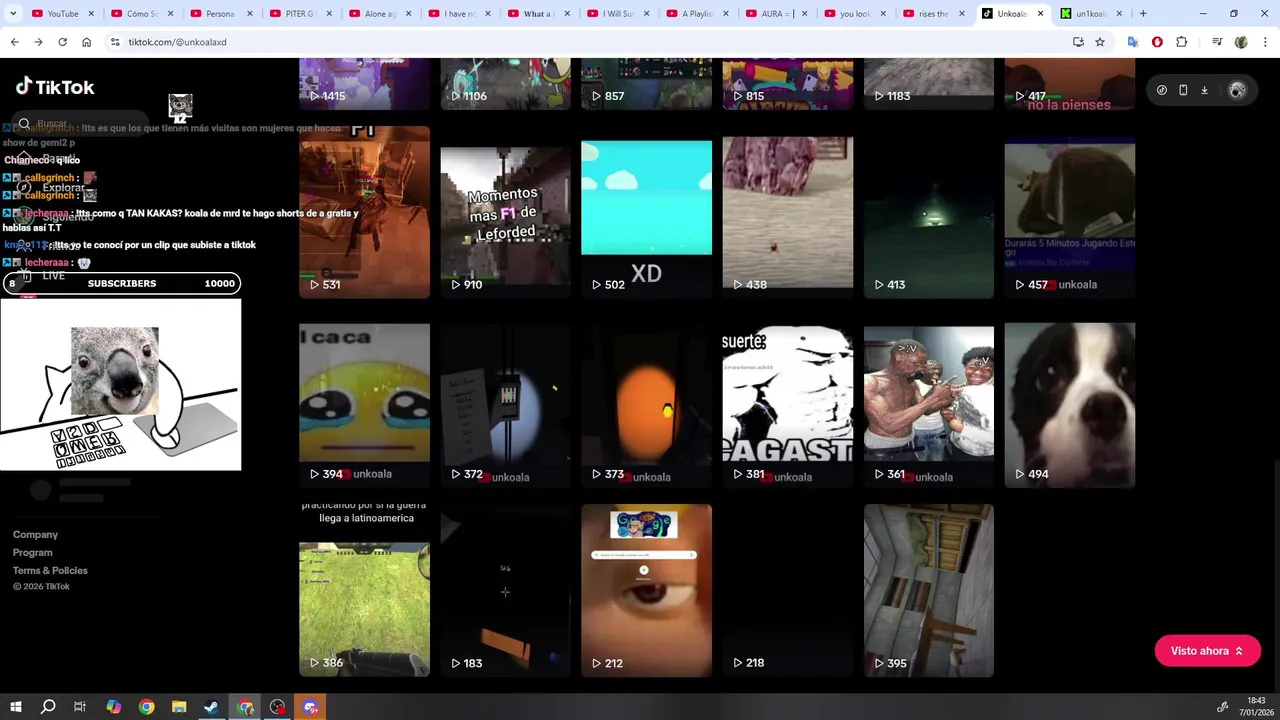Open video thumbnail with 531 views
The image size is (1280, 720).
pos(364,211)
